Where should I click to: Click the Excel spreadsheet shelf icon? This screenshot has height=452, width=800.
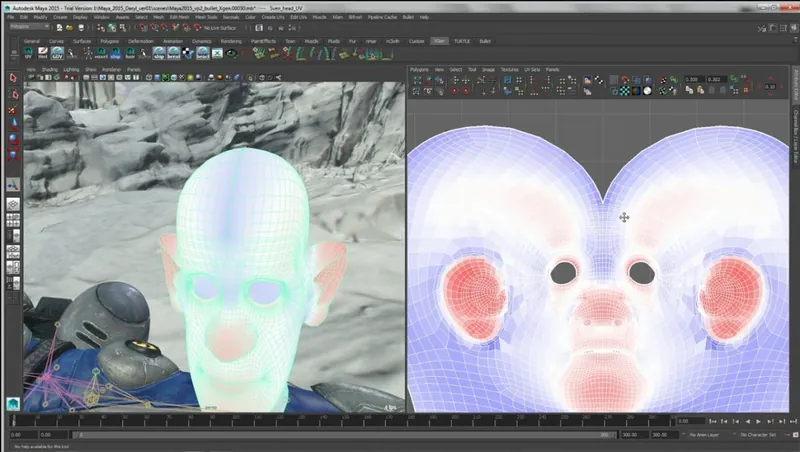click(217, 53)
